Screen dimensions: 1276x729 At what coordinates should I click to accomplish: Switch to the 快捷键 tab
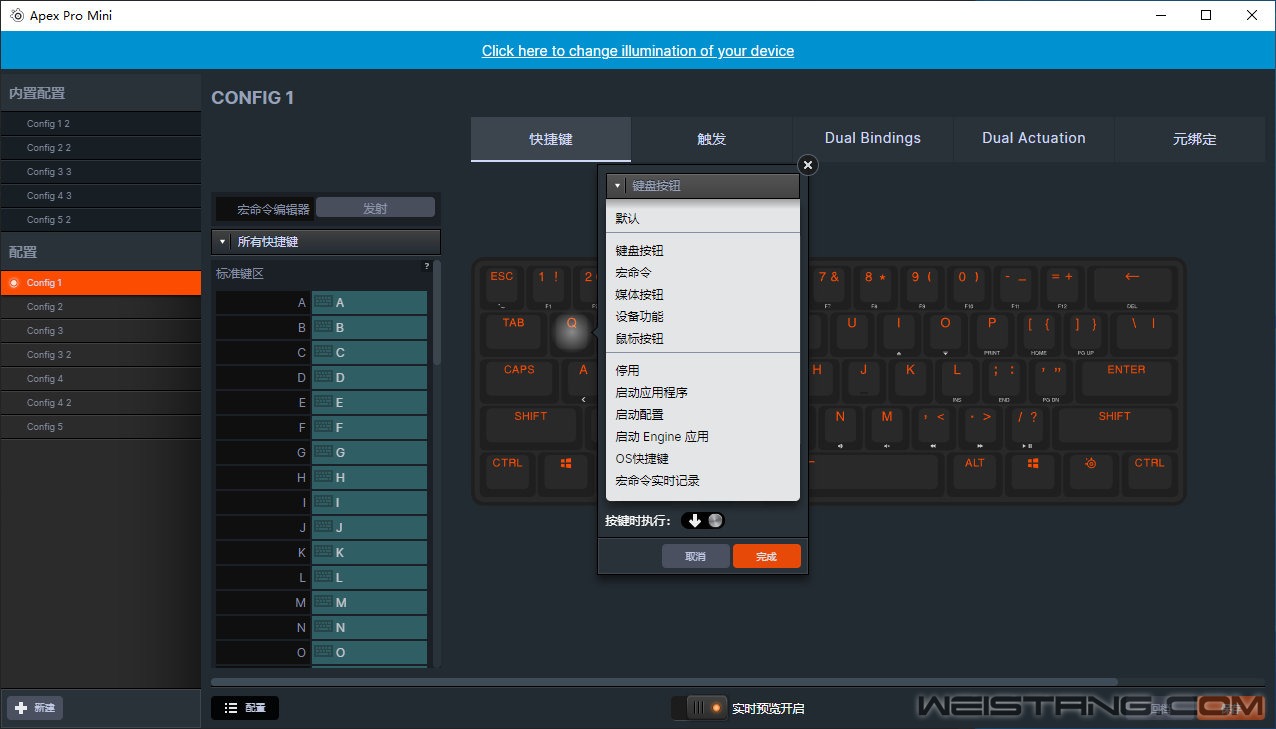(x=551, y=139)
